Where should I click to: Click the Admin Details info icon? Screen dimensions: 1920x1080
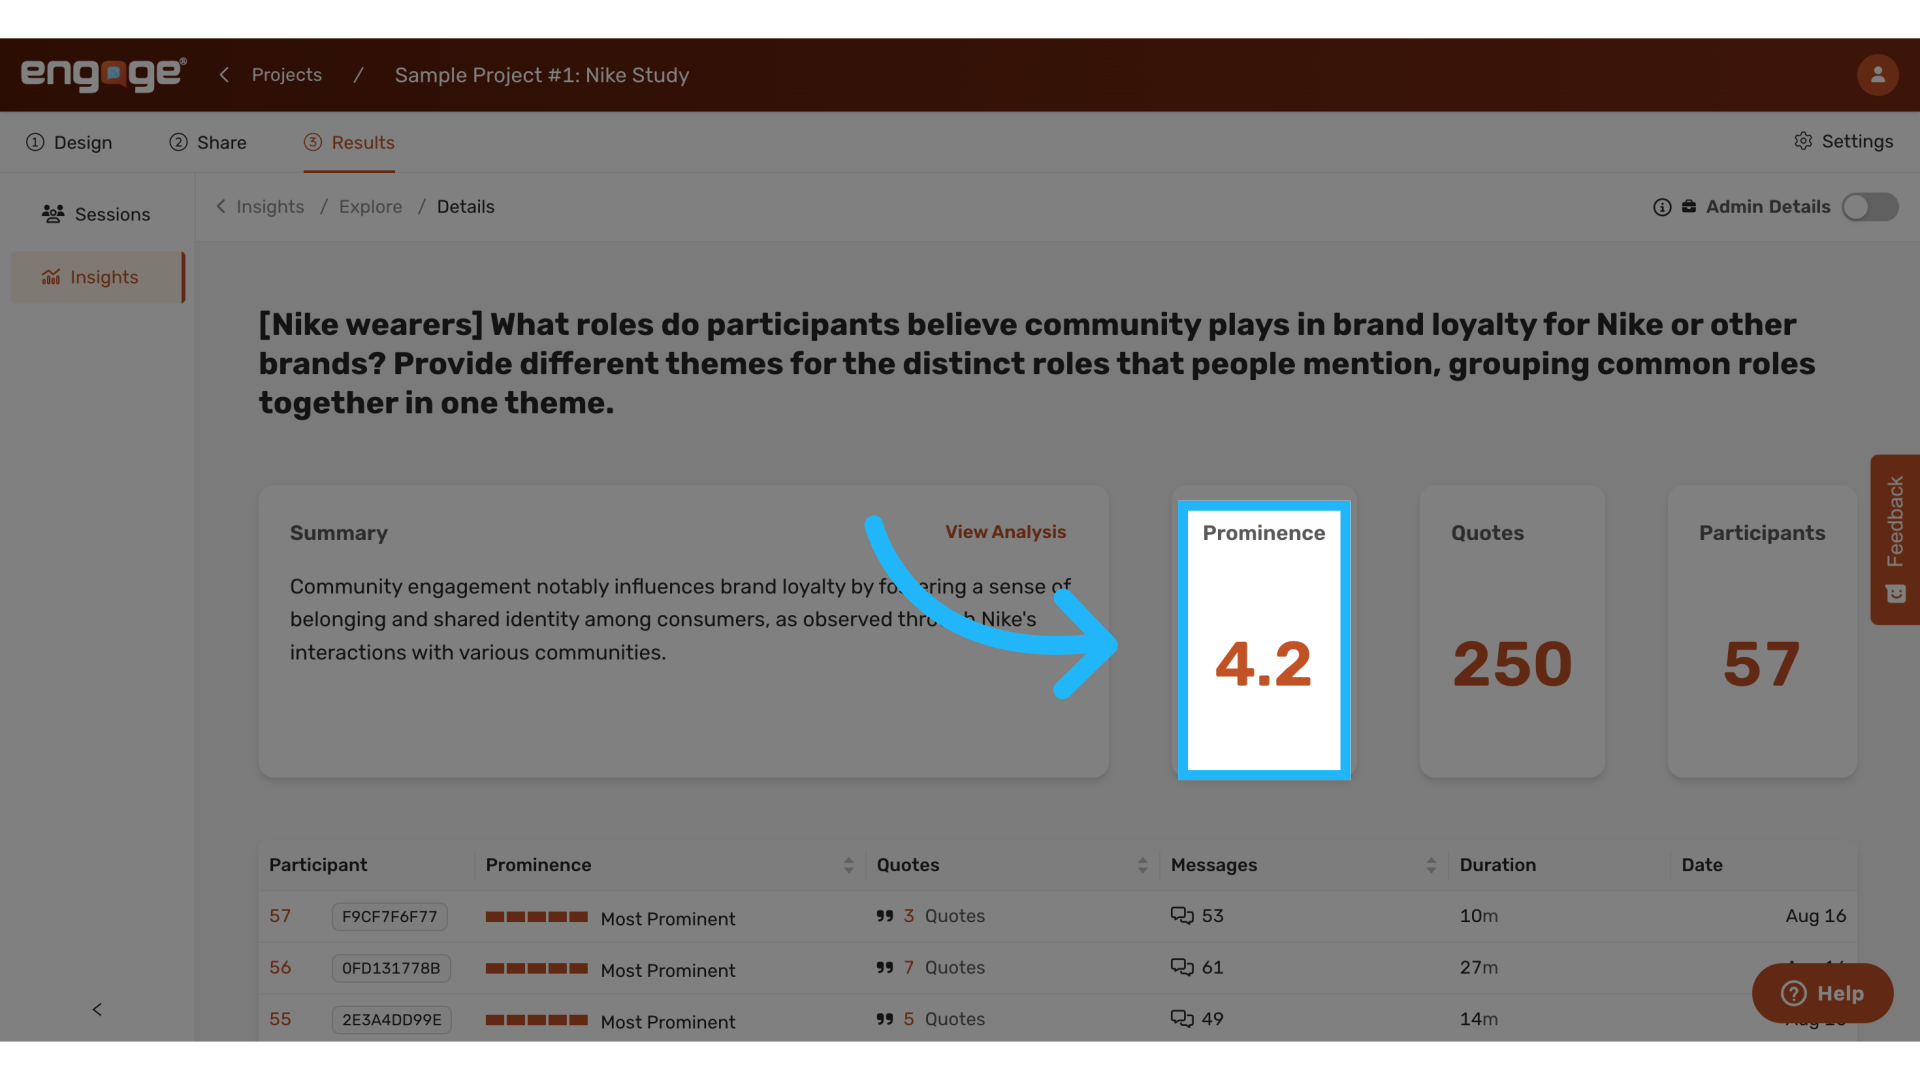point(1662,207)
